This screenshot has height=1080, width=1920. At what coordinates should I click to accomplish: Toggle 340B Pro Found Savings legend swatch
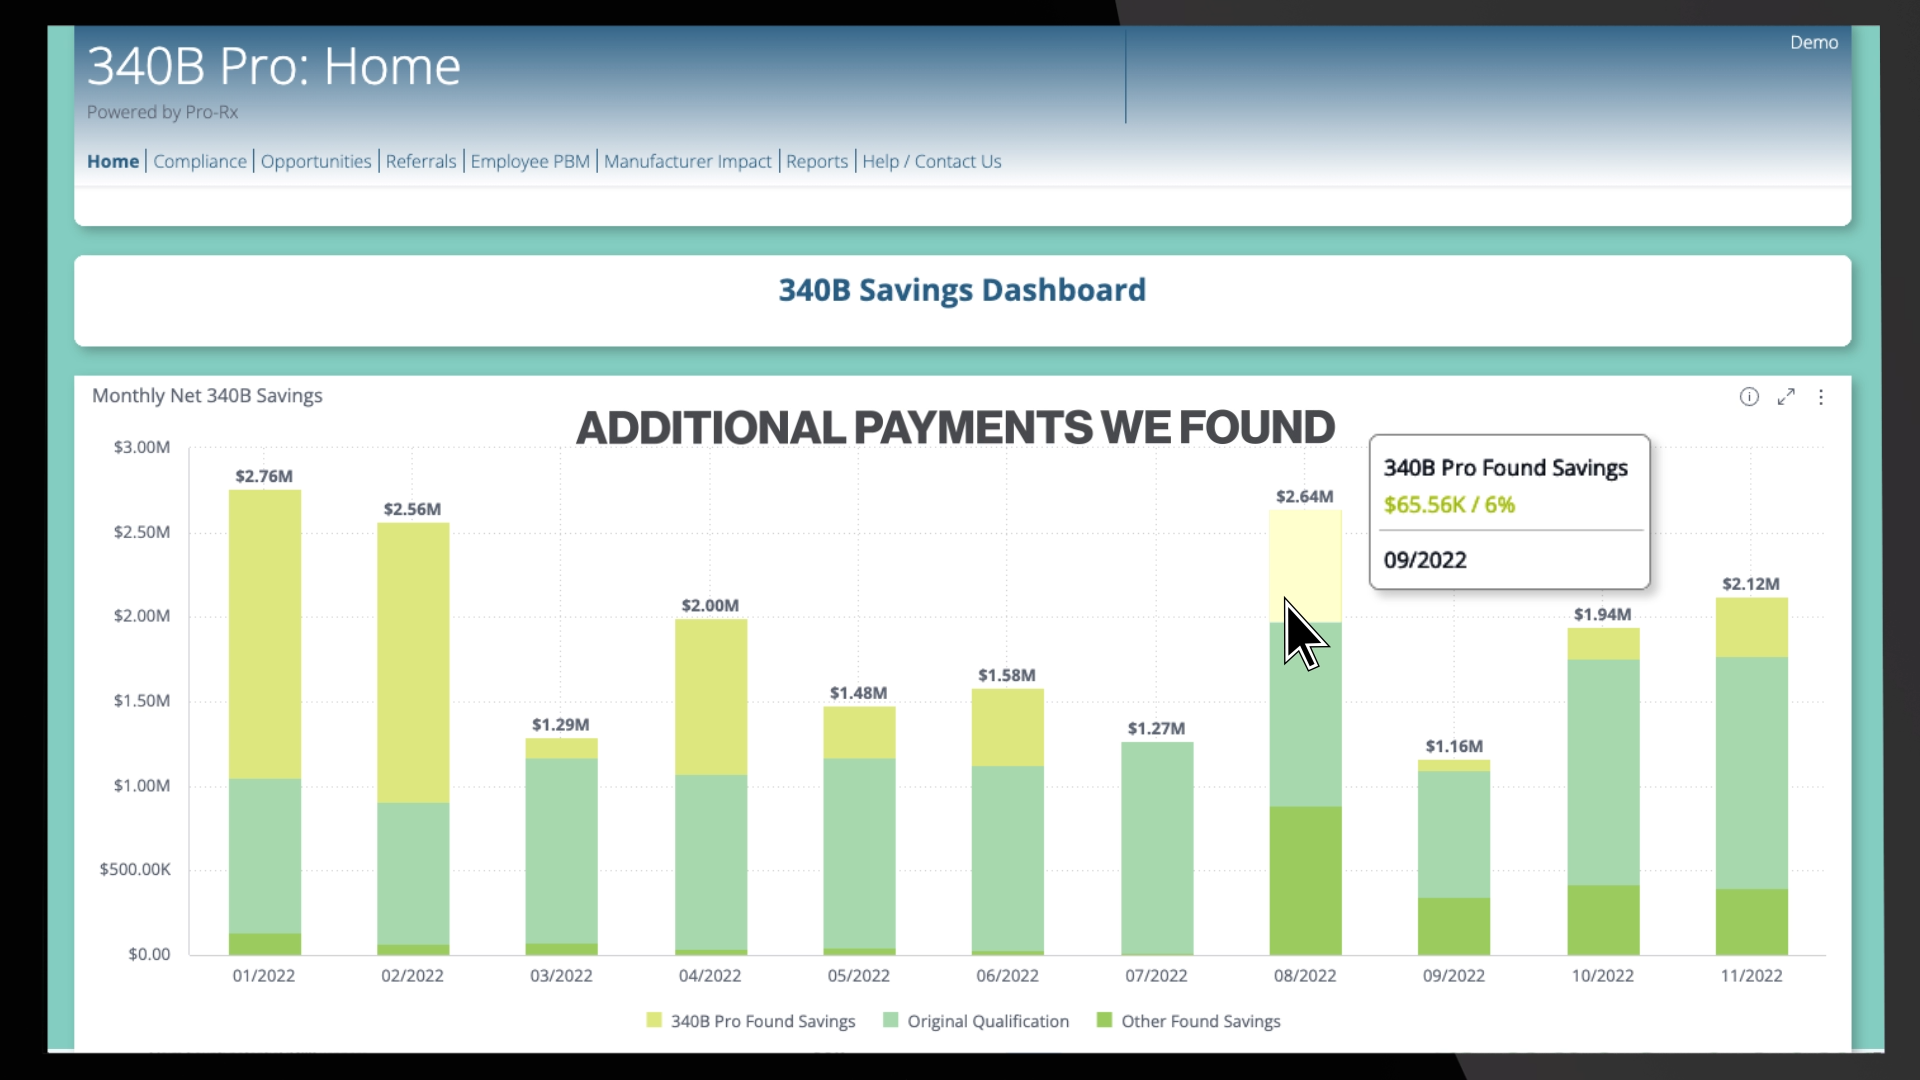tap(654, 1020)
